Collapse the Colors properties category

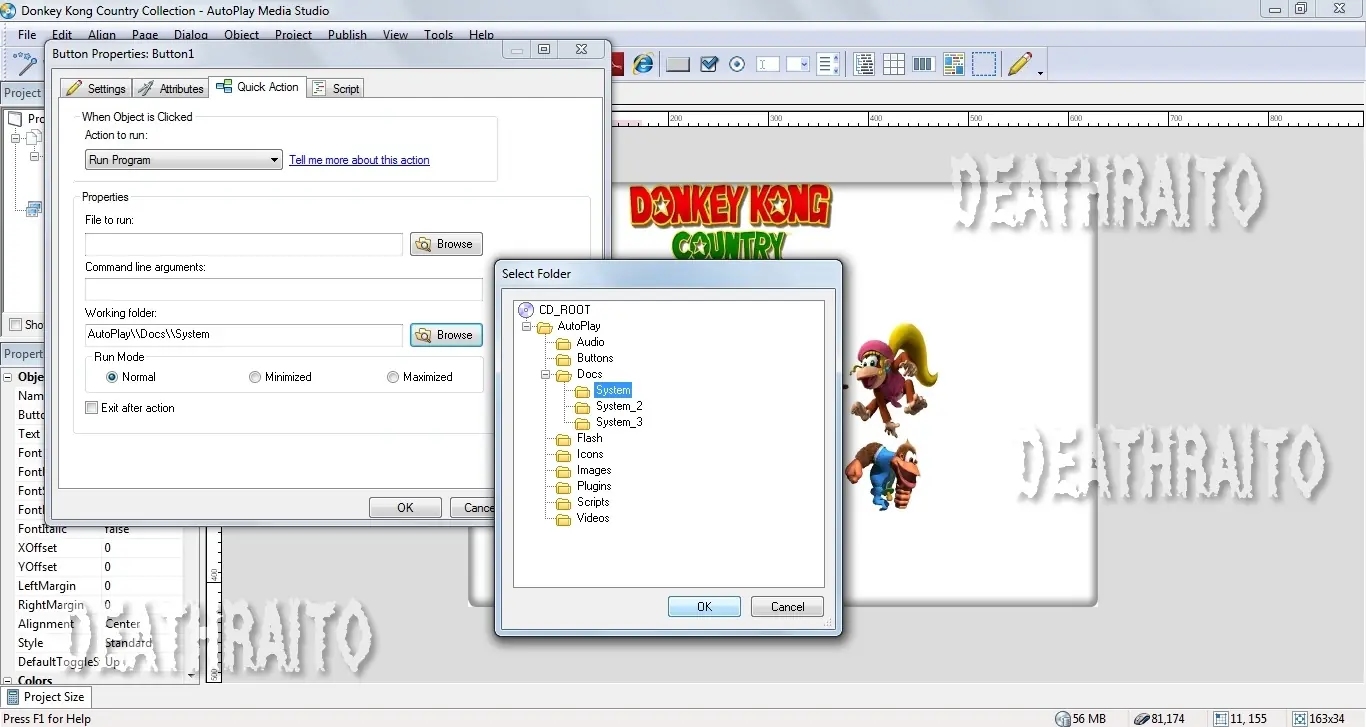tap(8, 681)
